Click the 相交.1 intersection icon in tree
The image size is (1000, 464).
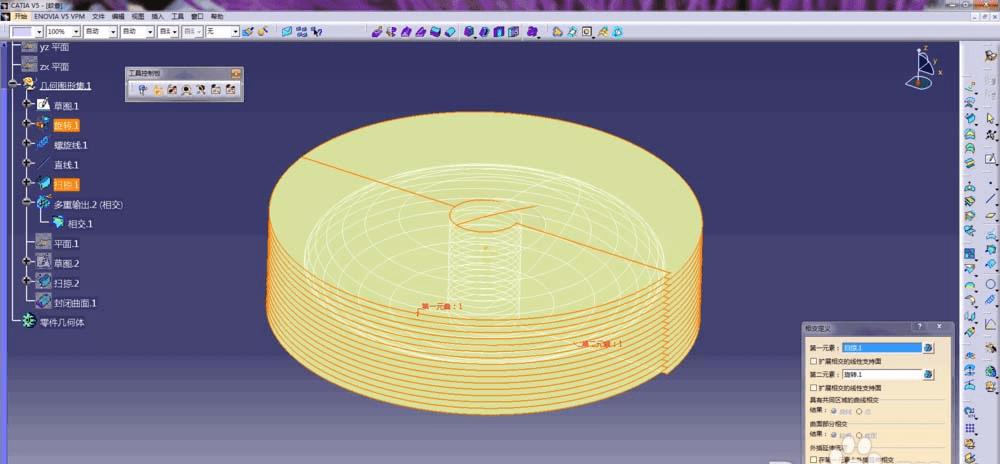[58, 222]
